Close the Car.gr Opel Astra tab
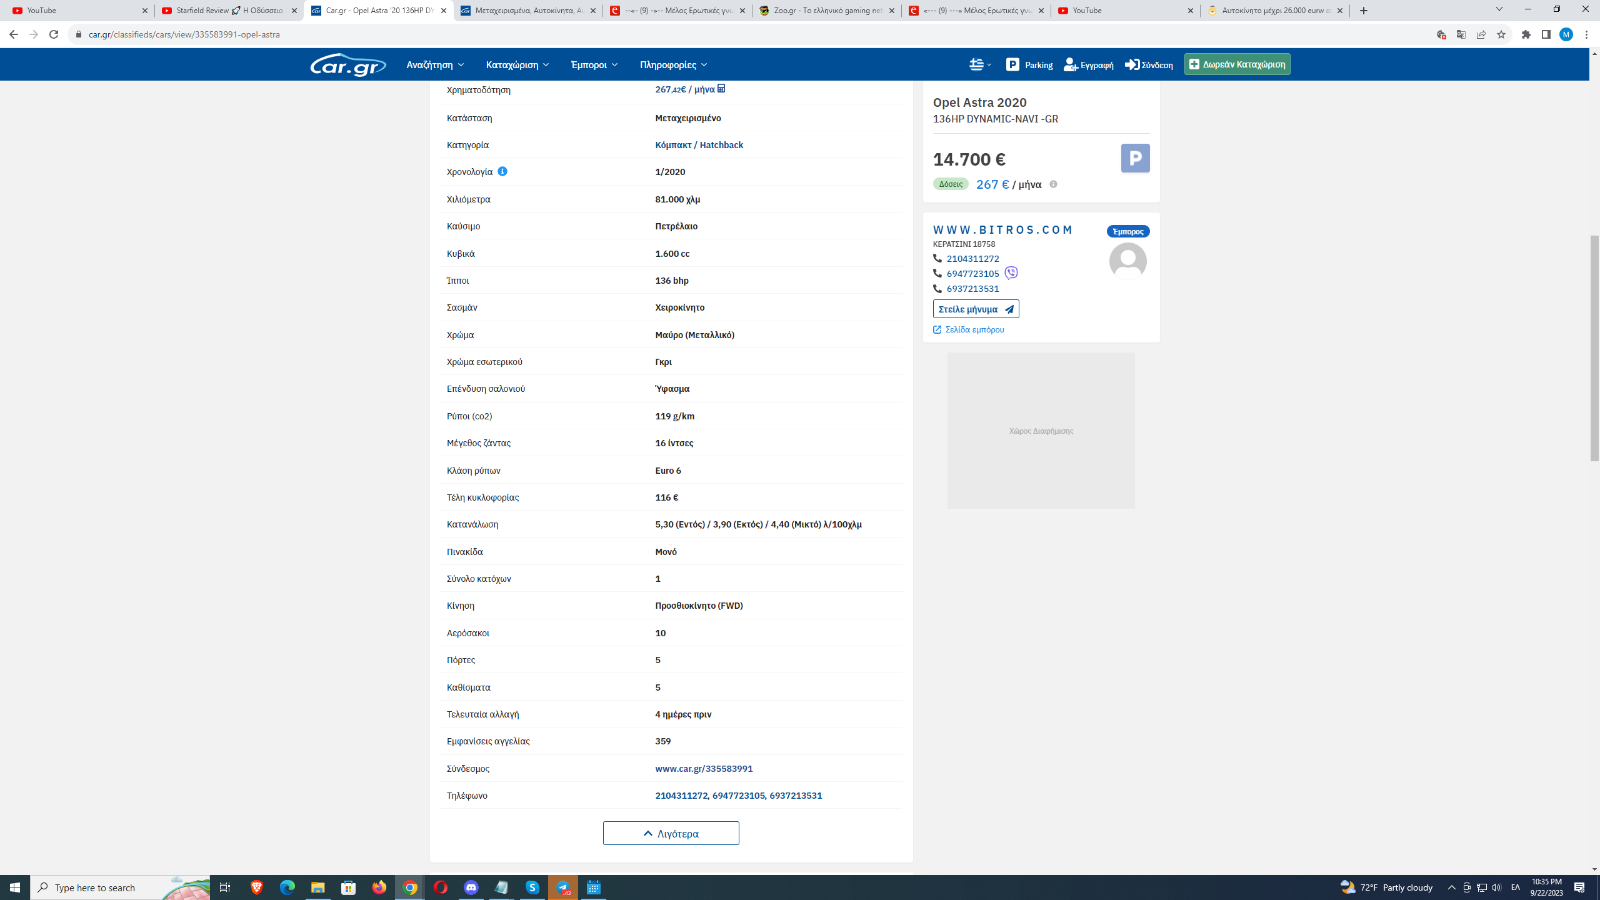 point(444,11)
